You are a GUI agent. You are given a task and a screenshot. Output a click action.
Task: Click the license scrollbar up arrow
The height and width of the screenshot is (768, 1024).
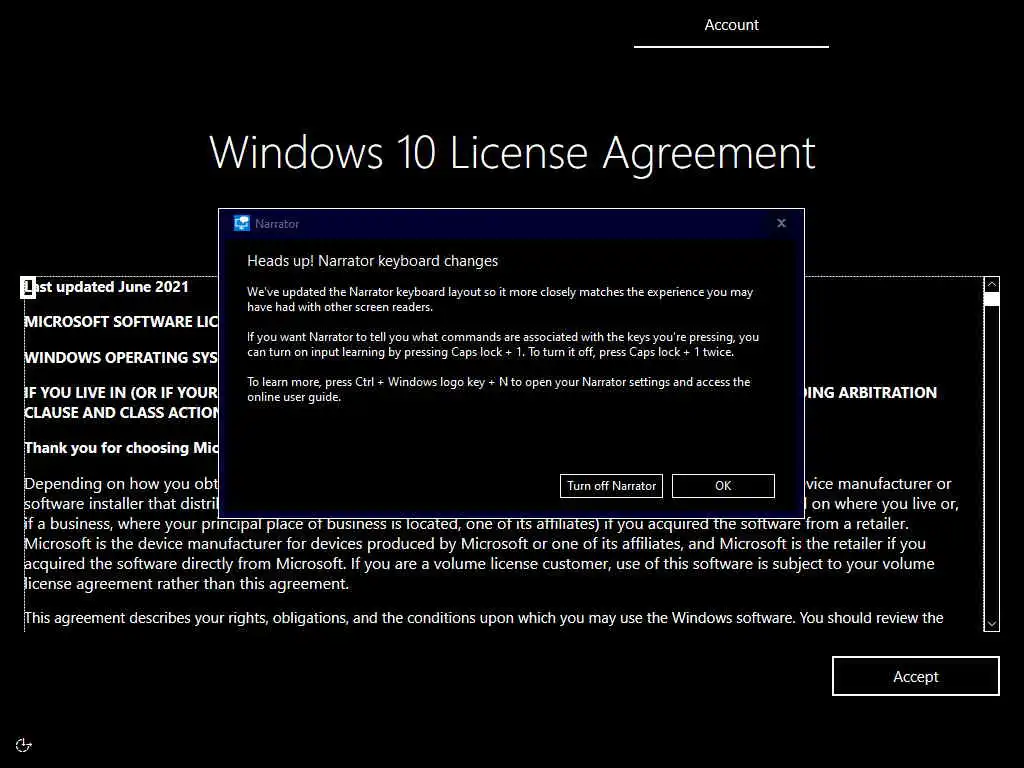[991, 284]
